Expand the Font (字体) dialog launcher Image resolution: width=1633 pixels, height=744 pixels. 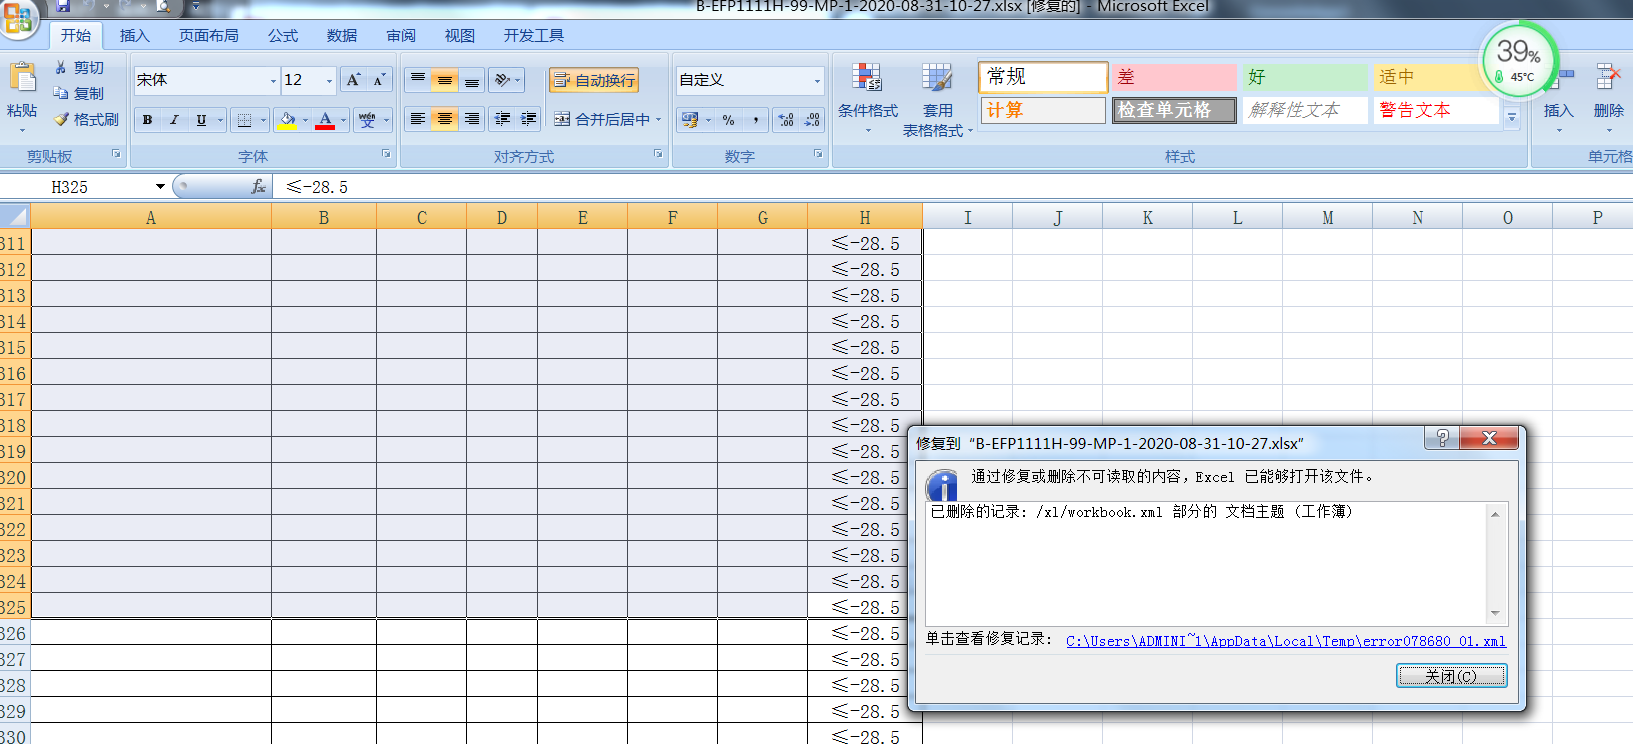click(386, 154)
